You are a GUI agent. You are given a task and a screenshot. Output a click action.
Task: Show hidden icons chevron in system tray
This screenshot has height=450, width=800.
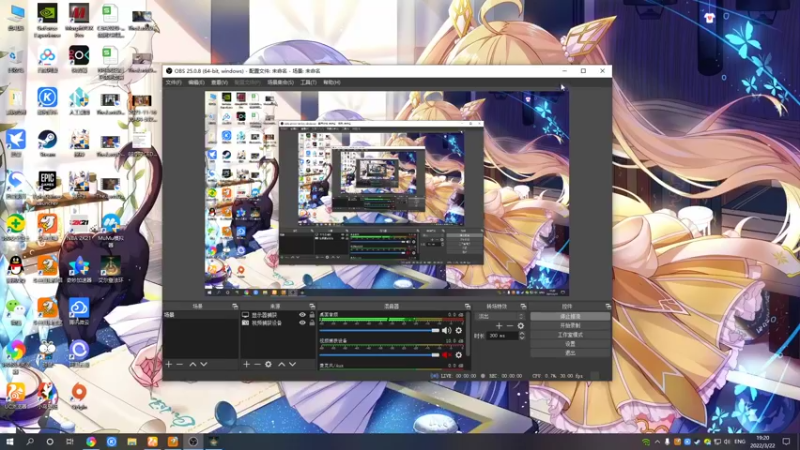(x=657, y=441)
